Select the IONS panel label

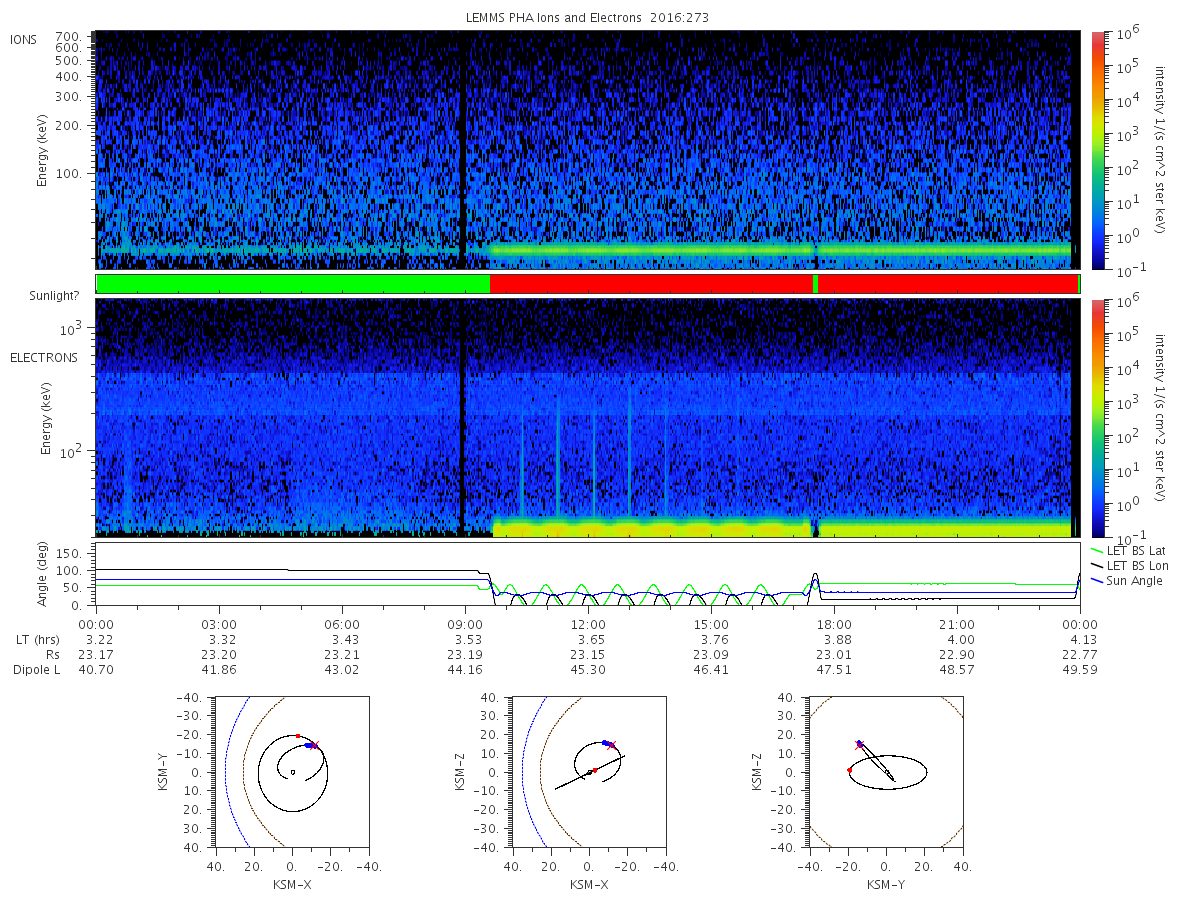(24, 40)
